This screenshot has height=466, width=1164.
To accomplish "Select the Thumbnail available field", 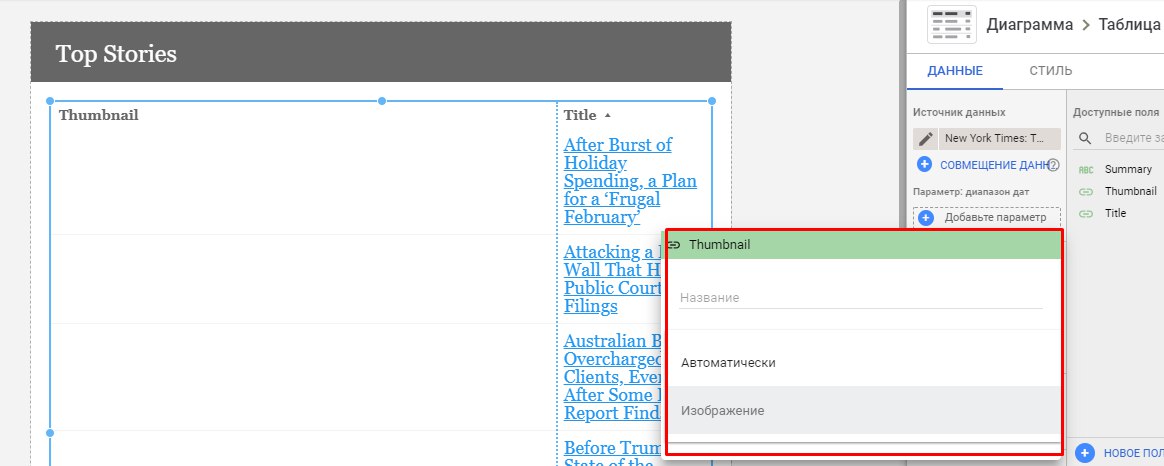I will (x=1131, y=191).
